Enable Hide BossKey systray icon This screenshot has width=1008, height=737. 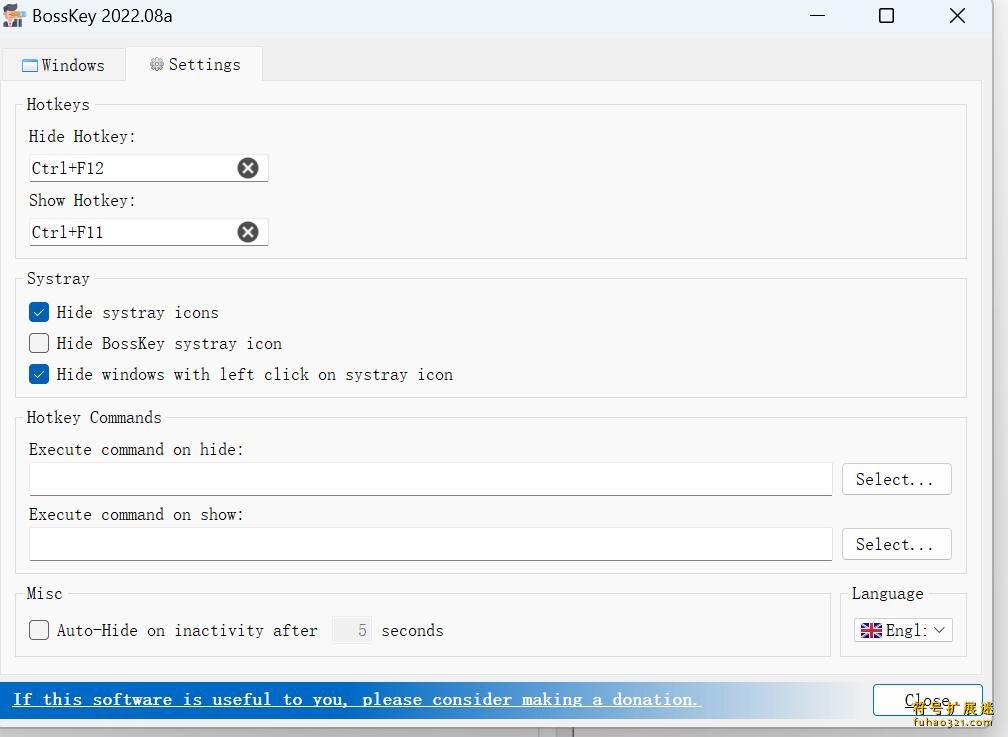(39, 343)
